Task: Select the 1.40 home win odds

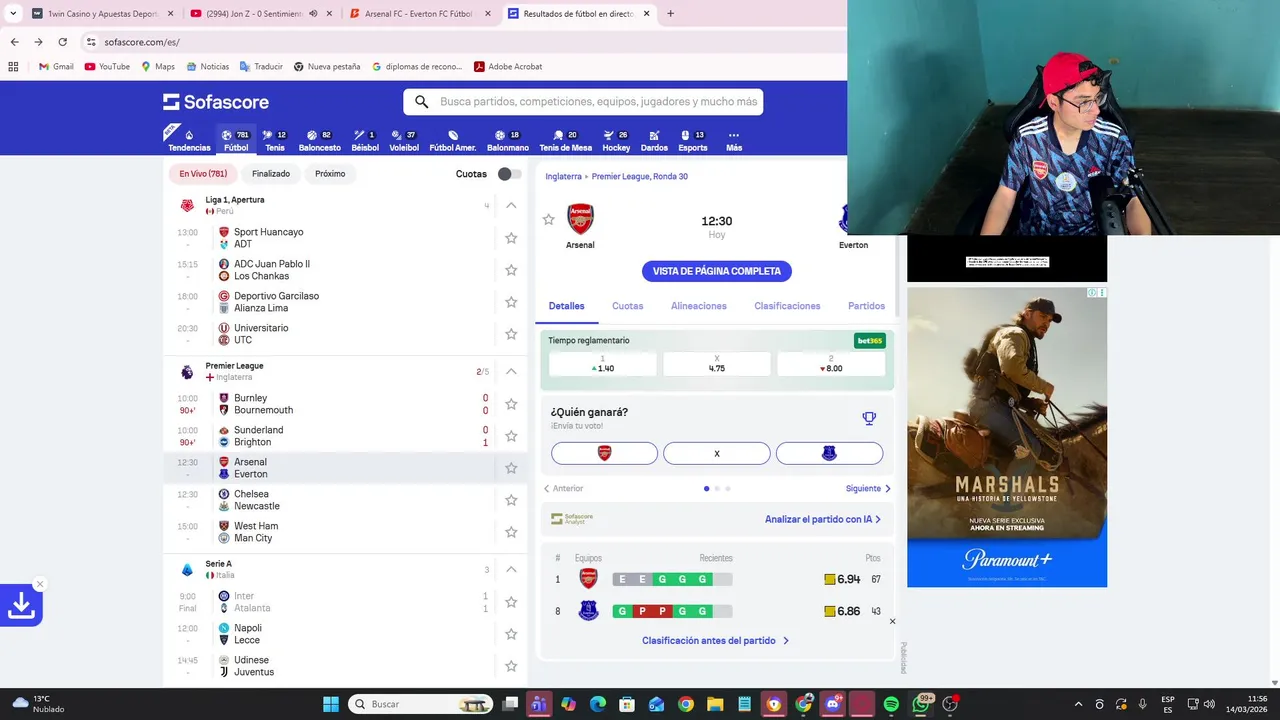Action: (x=603, y=364)
